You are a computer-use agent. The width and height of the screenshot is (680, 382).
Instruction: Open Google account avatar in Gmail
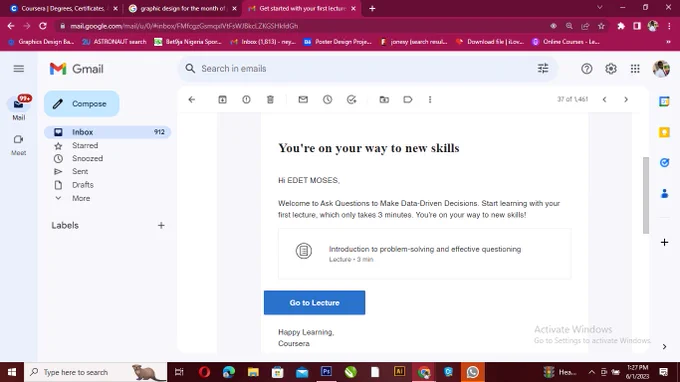(x=661, y=69)
